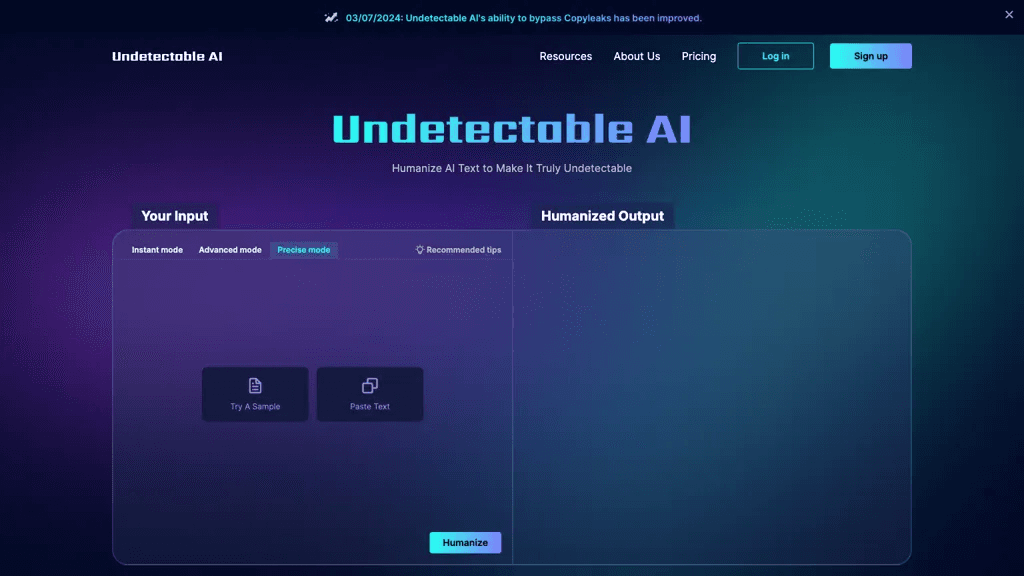The width and height of the screenshot is (1024, 576).
Task: Open the Resources menu
Action: pyautogui.click(x=566, y=56)
